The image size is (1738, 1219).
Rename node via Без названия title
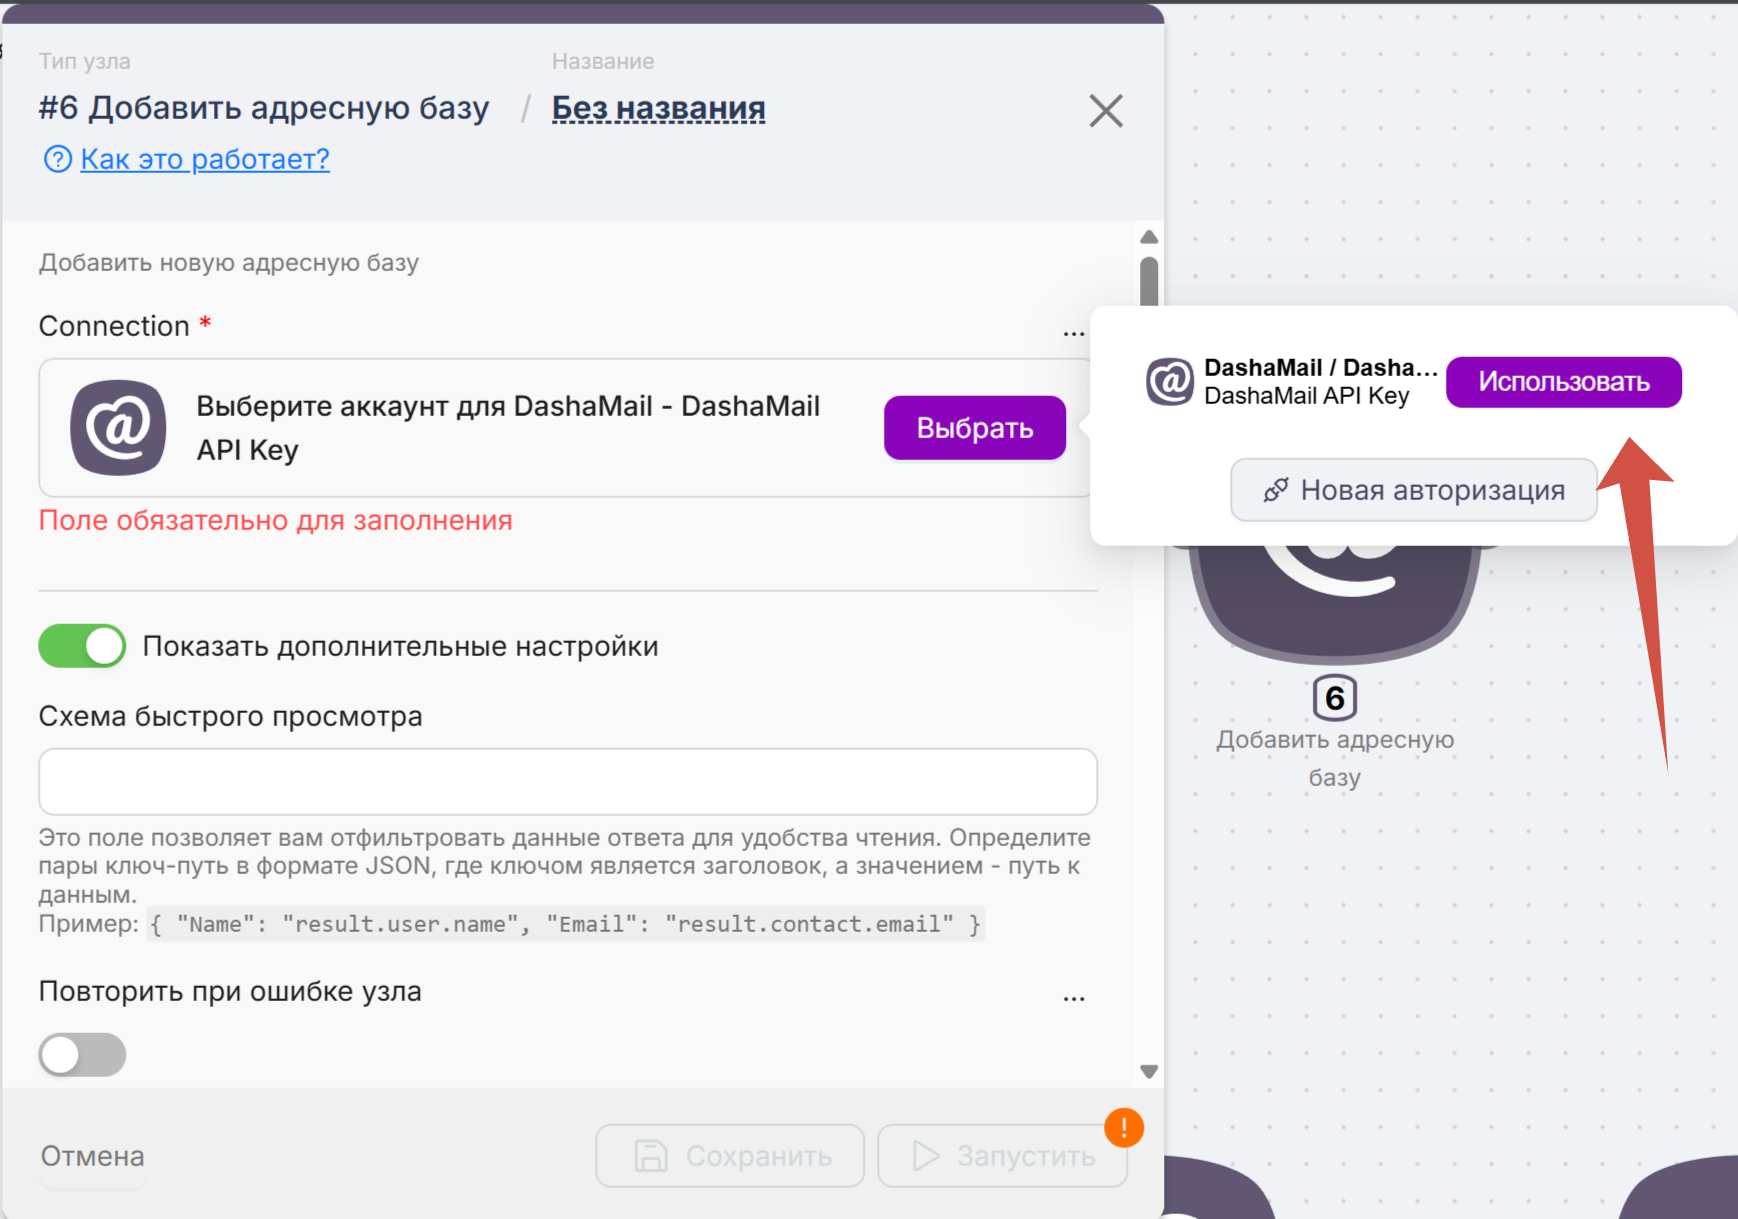(658, 108)
